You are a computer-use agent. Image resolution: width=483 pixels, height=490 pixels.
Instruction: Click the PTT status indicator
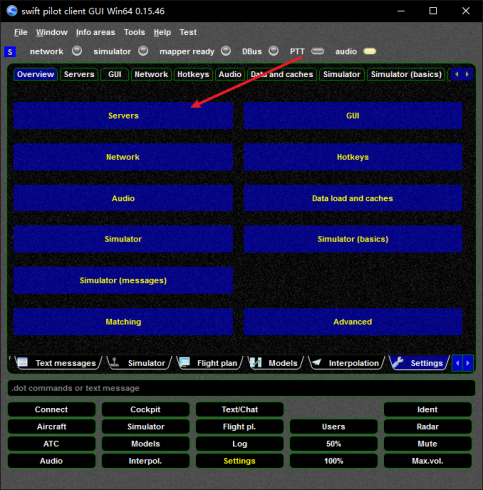click(317, 51)
